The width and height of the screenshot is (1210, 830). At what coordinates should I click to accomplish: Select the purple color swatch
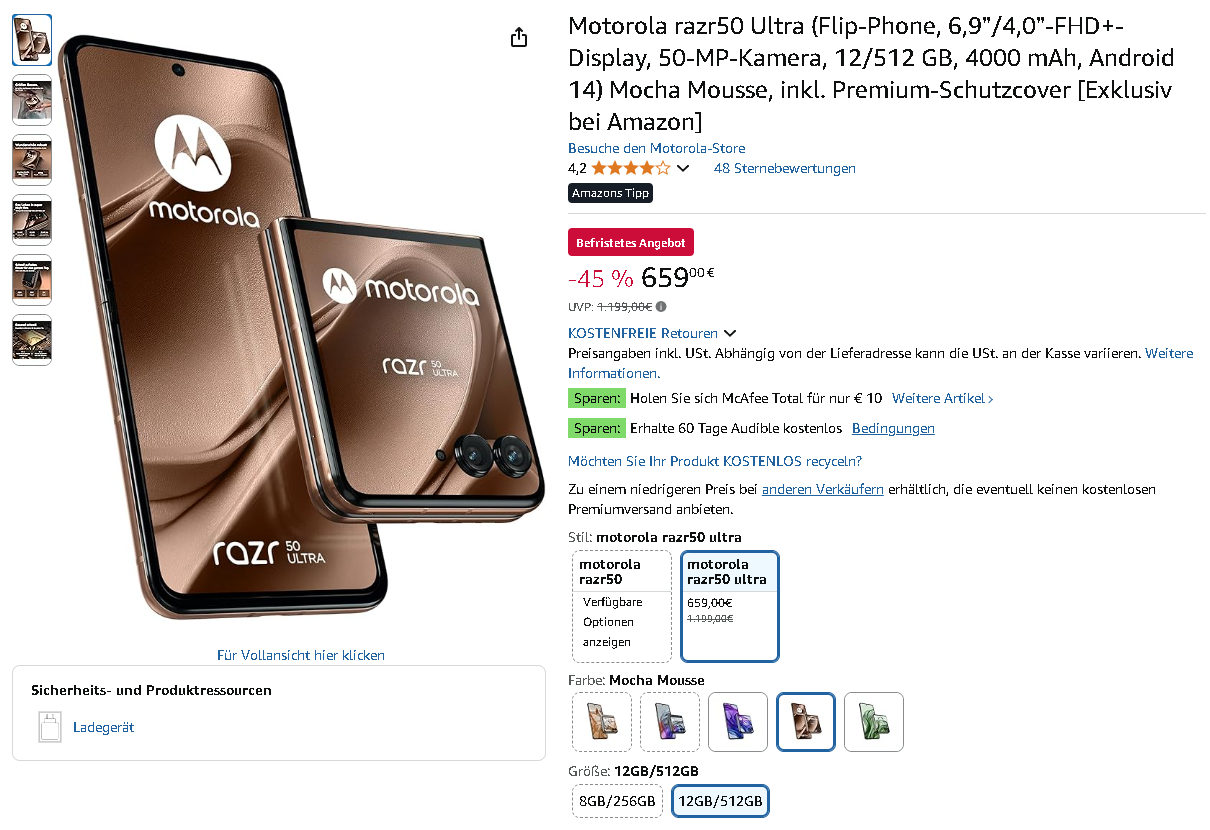coord(738,722)
